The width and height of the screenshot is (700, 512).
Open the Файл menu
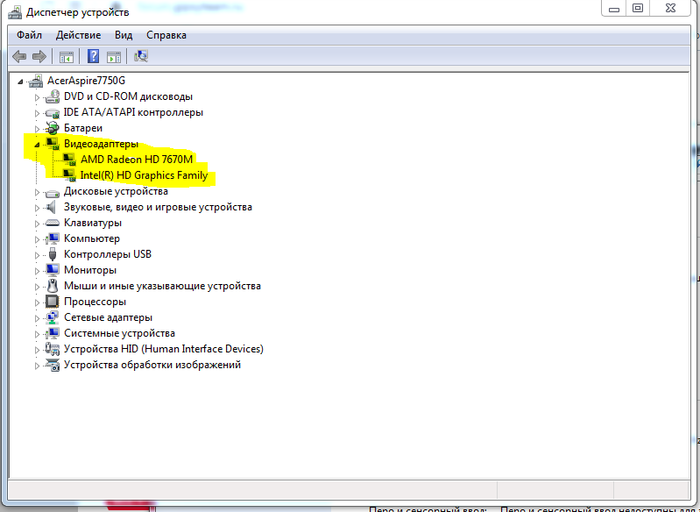click(x=29, y=35)
